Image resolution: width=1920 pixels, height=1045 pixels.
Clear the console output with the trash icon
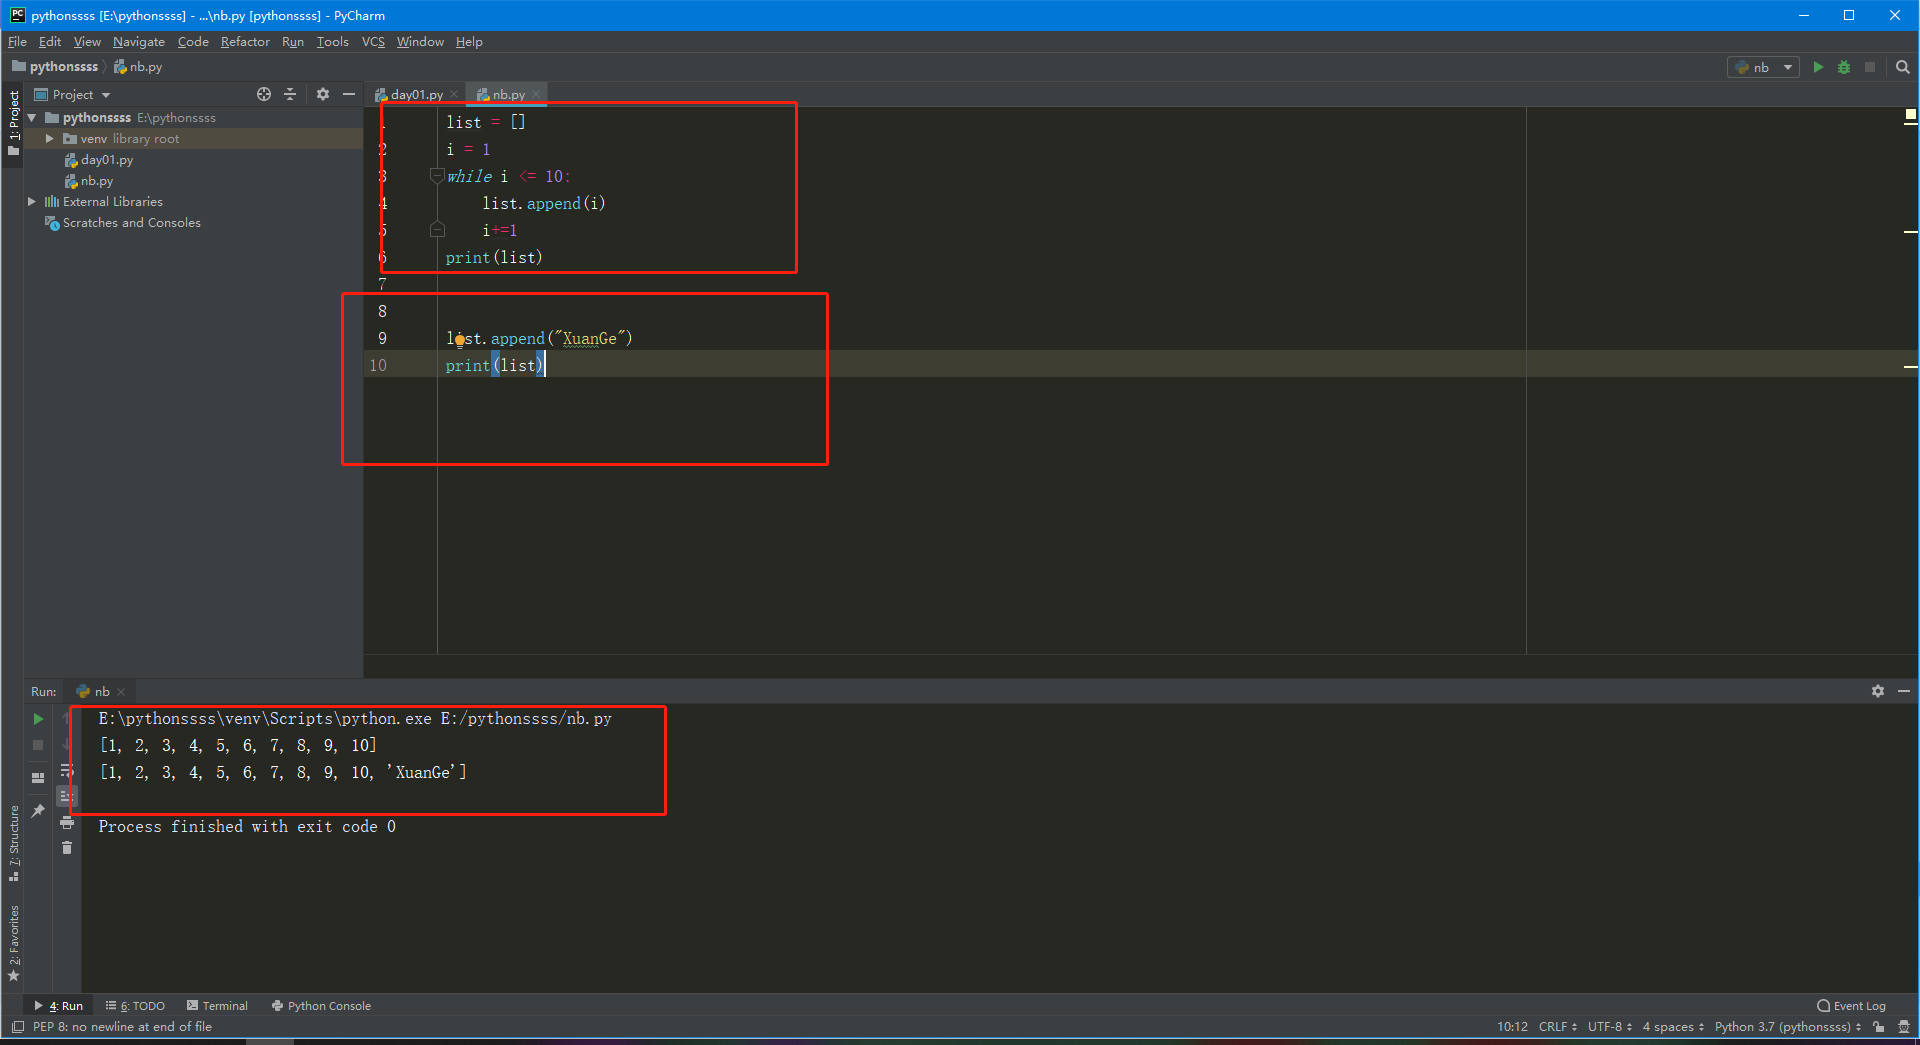click(x=66, y=848)
